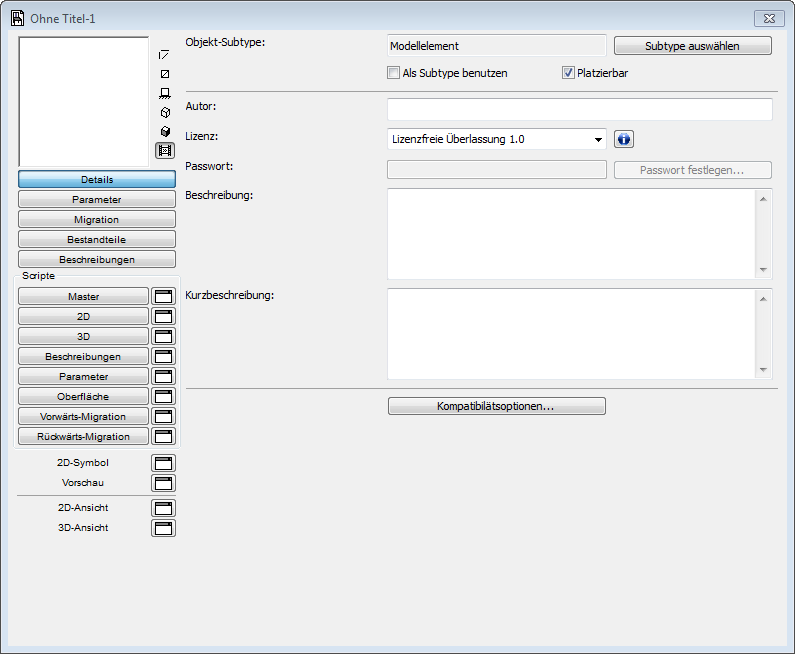Open the Vorschau window icon
The width and height of the screenshot is (795, 654).
pyautogui.click(x=163, y=483)
